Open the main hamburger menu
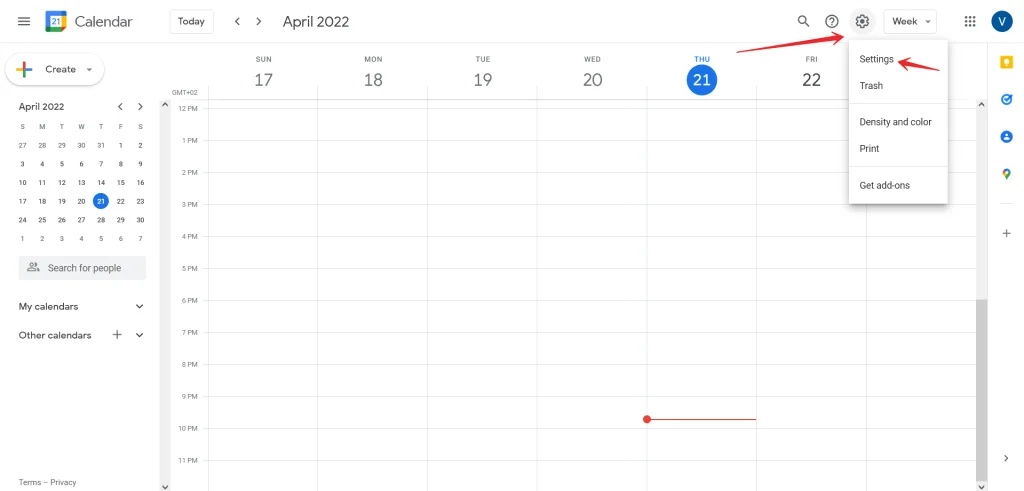Viewport: 1024px width, 491px height. point(24,22)
